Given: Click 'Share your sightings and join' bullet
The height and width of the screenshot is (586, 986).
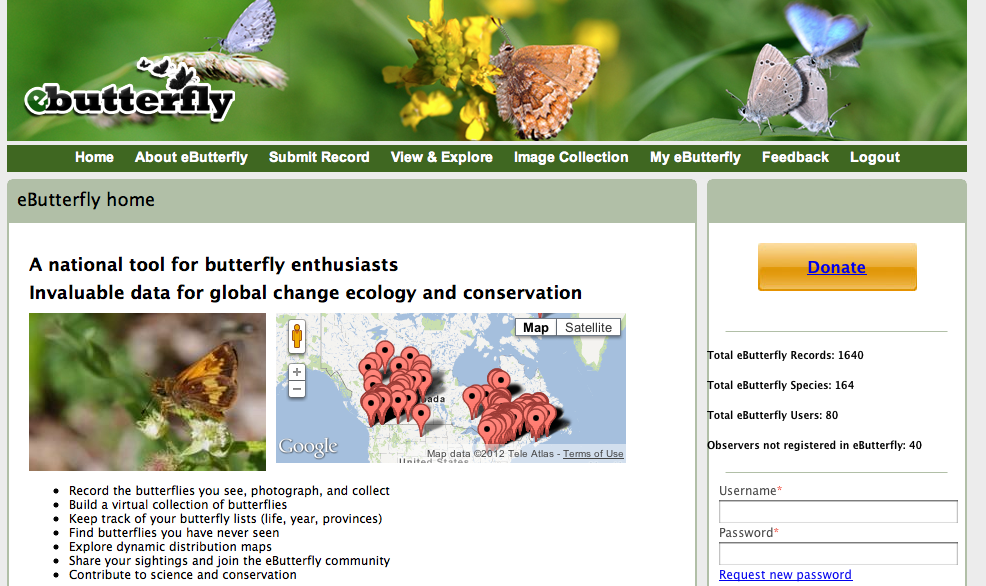Looking at the screenshot, I should pyautogui.click(x=230, y=561).
